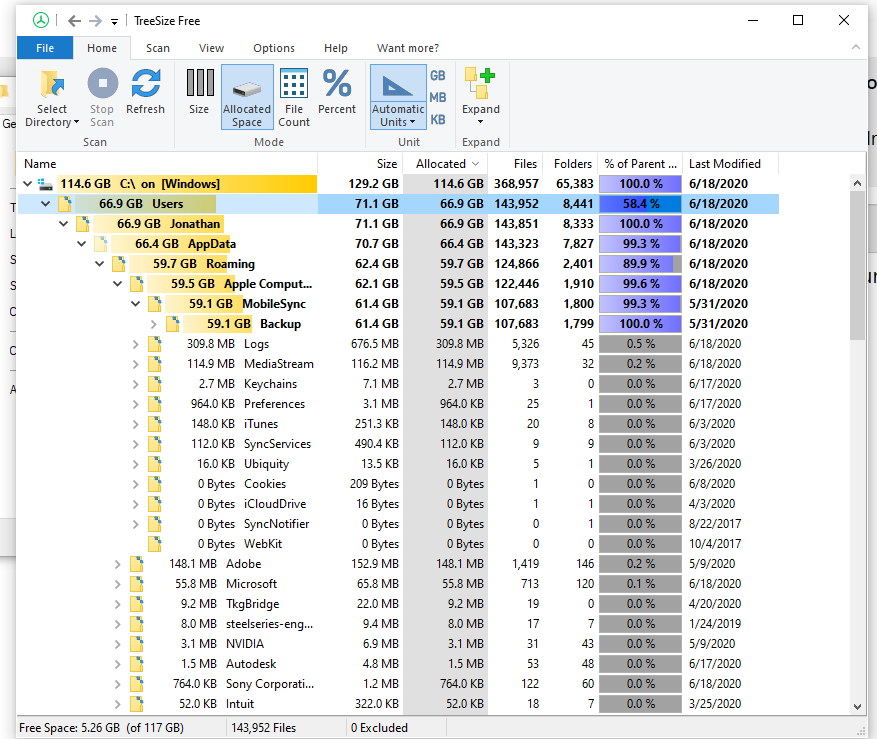Viewport: 877px width, 739px height.
Task: Navigate back with the left arrow
Action: (x=74, y=21)
